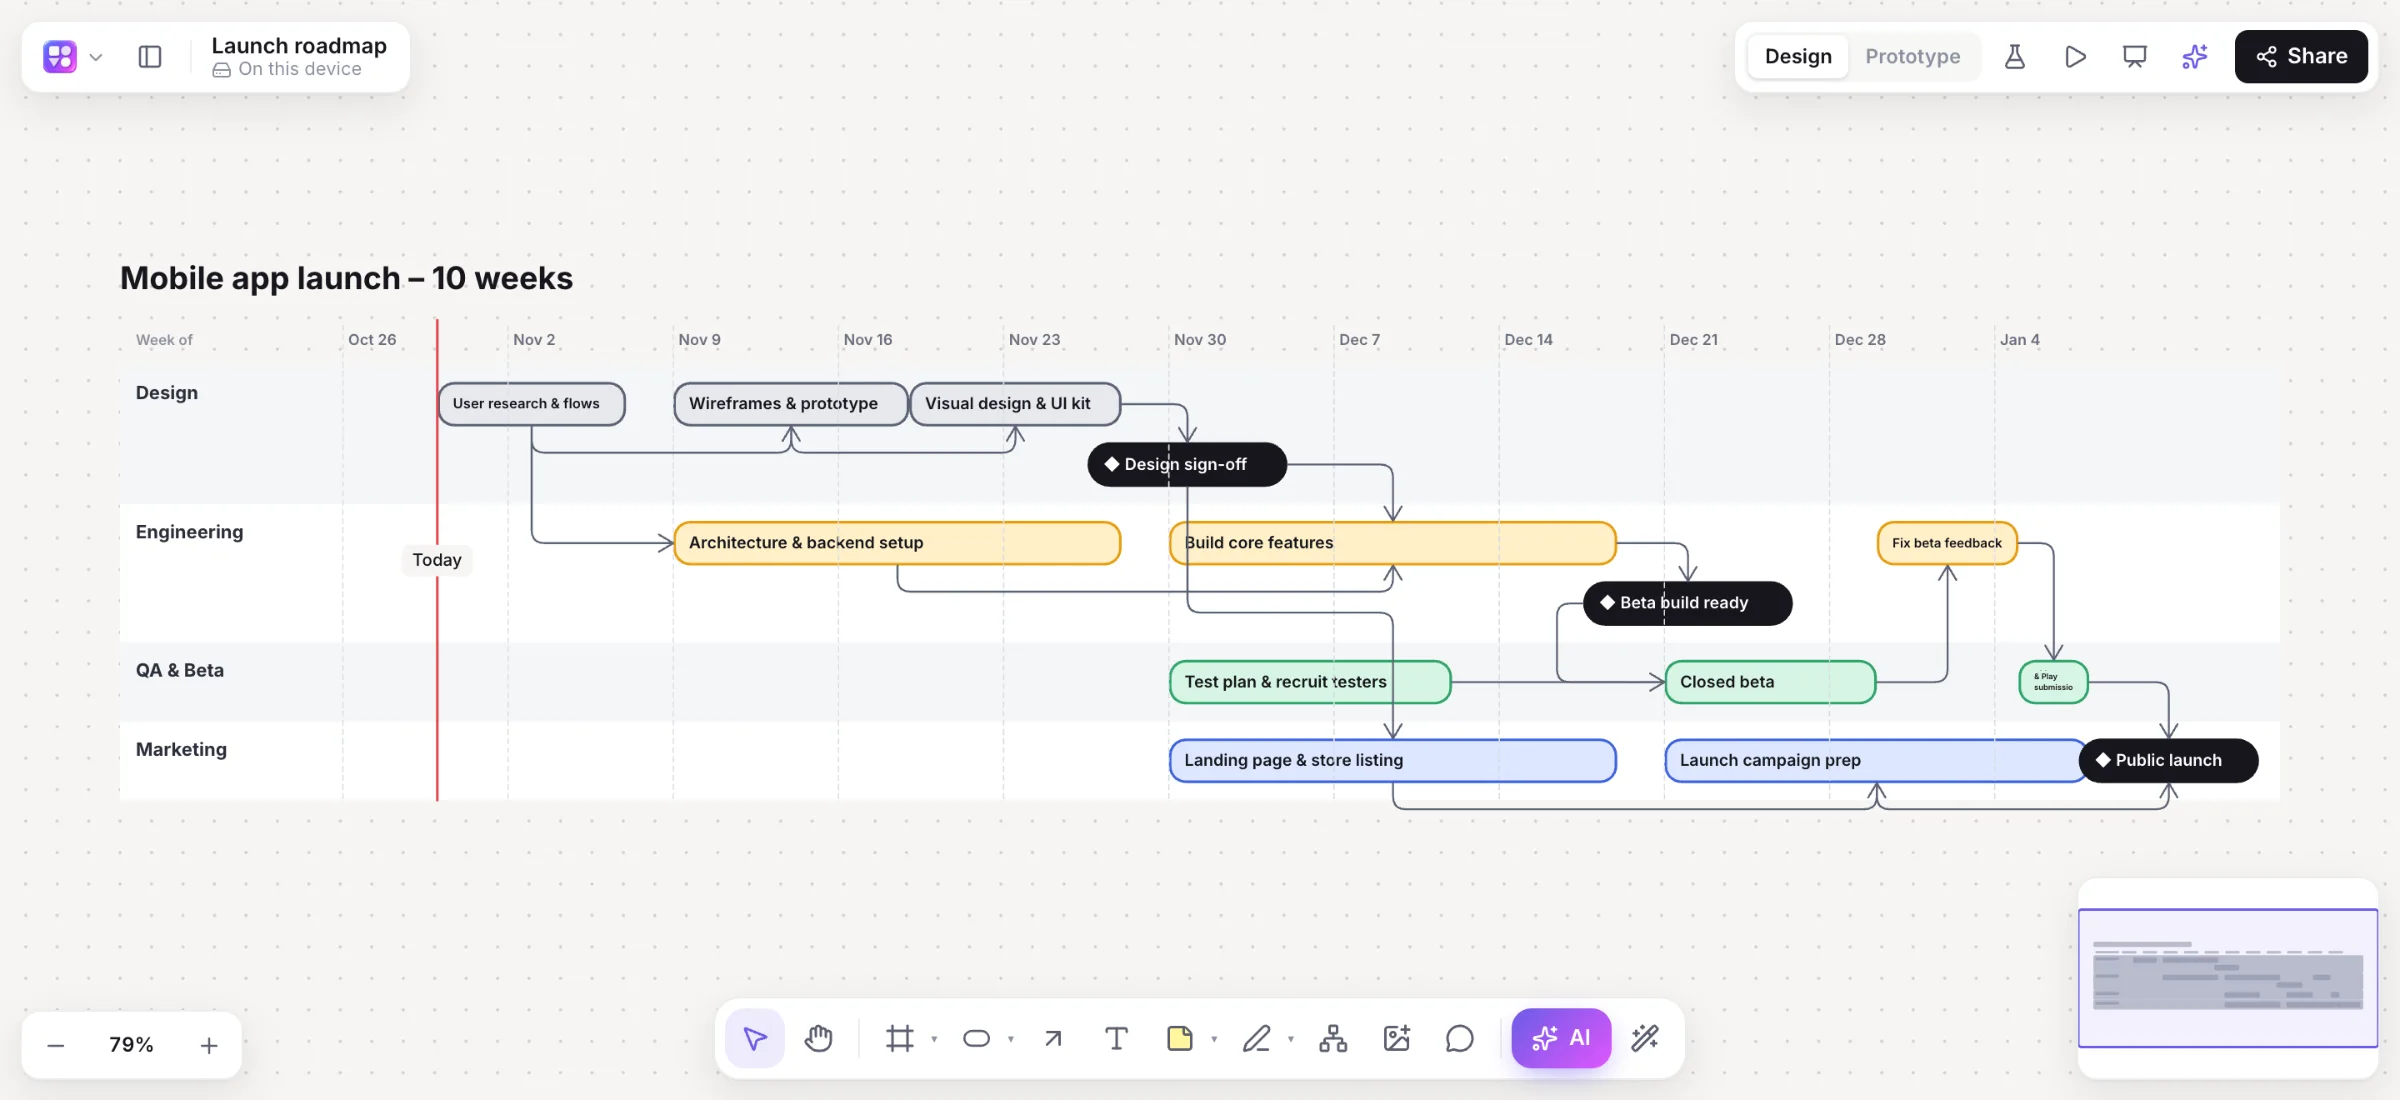
Task: Expand sticky note options arrow
Action: coord(1214,1039)
